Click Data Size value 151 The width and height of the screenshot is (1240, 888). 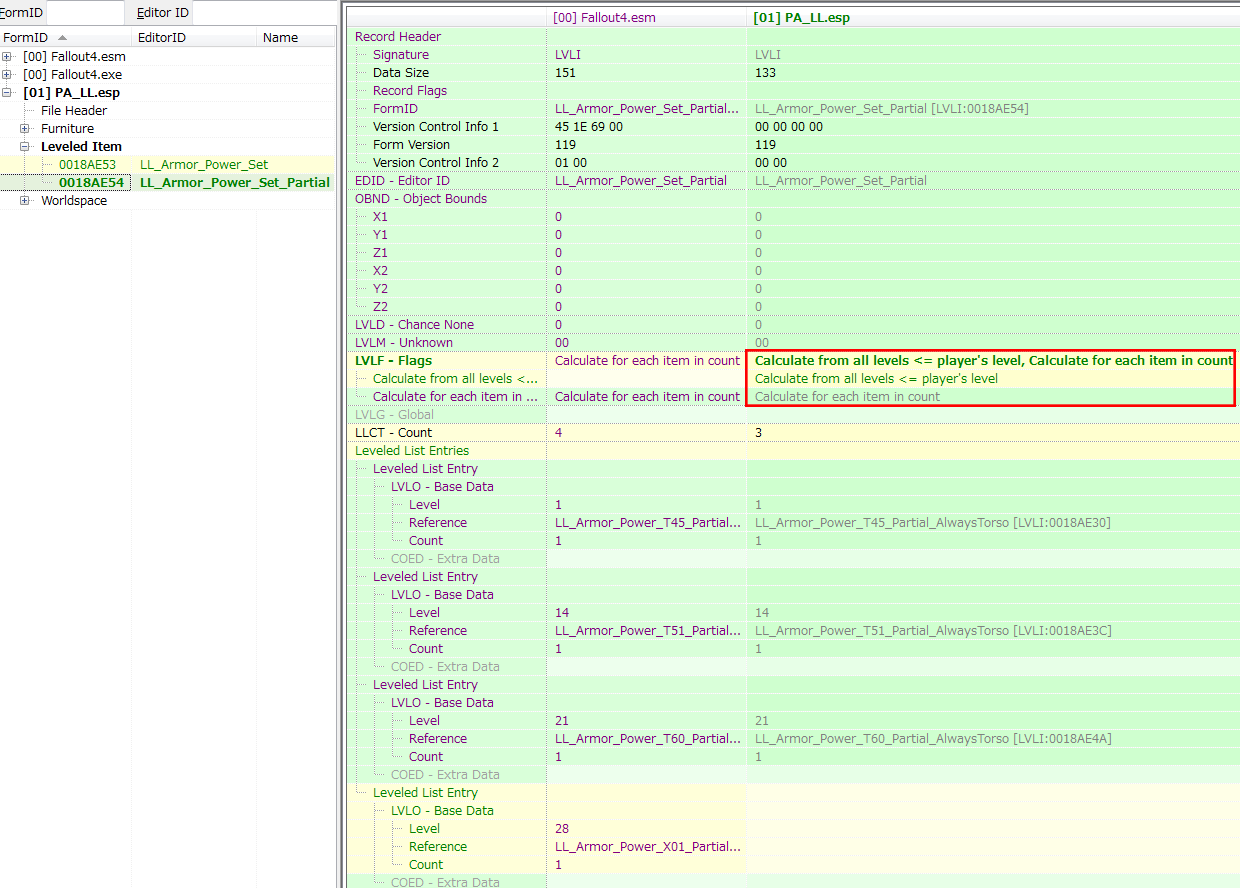[565, 72]
